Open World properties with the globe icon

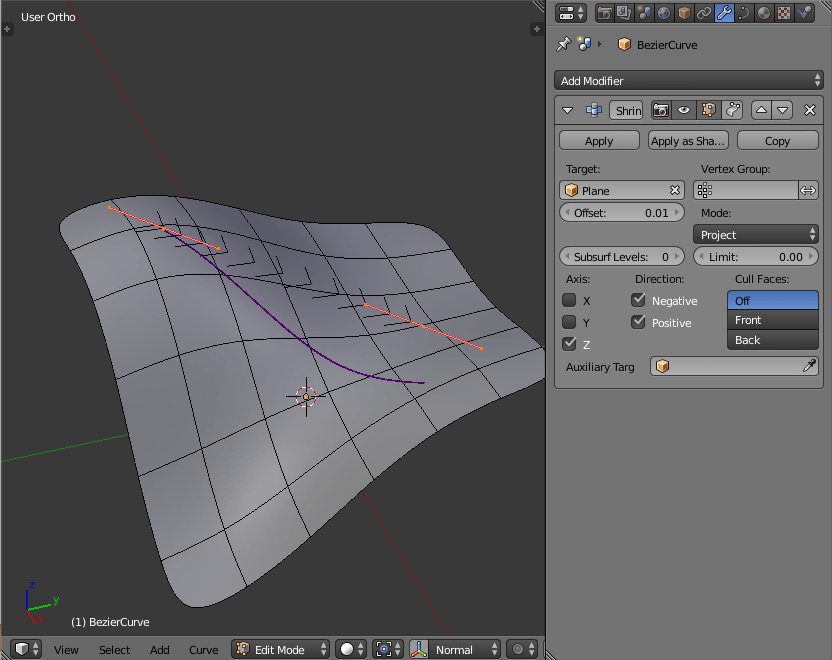664,12
